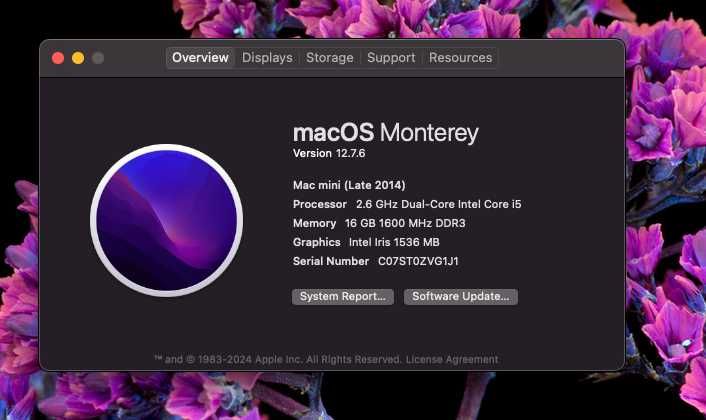This screenshot has height=420, width=706.
Task: Click the processor value 2.6 GHz Dual-Core
Action: [439, 204]
